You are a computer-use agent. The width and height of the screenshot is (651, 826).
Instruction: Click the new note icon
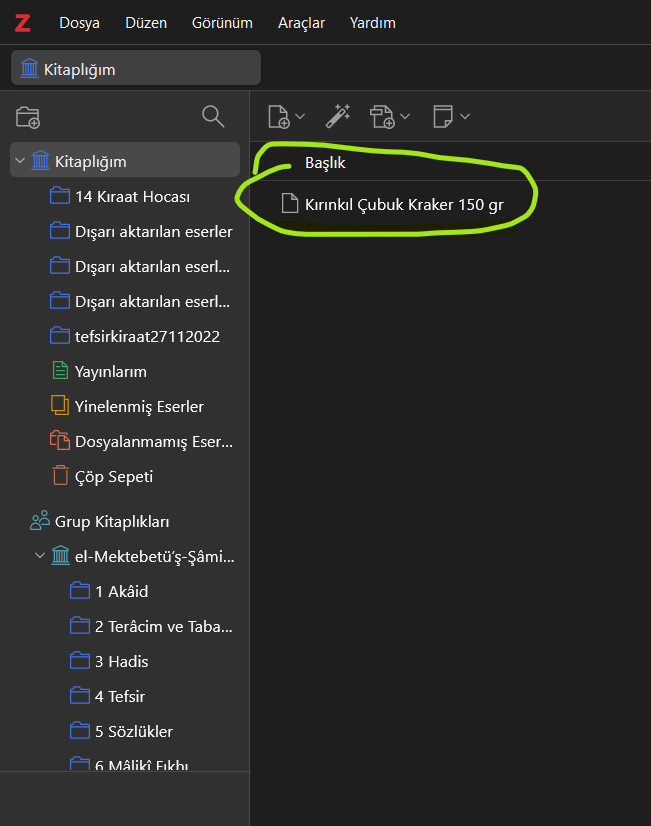442,116
